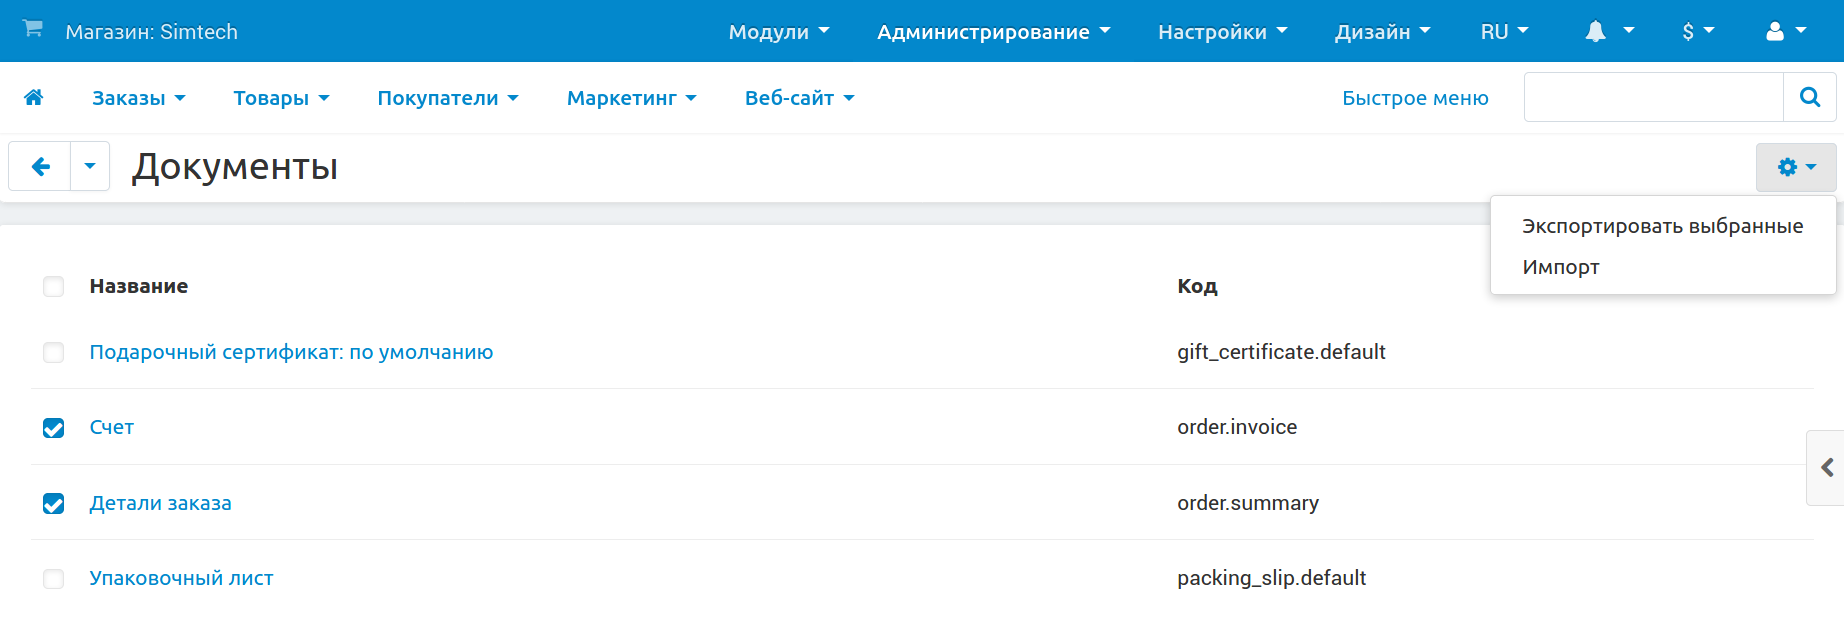Expand dropdown arrow beside back button
Image resolution: width=1844 pixels, height=640 pixels.
(x=90, y=166)
